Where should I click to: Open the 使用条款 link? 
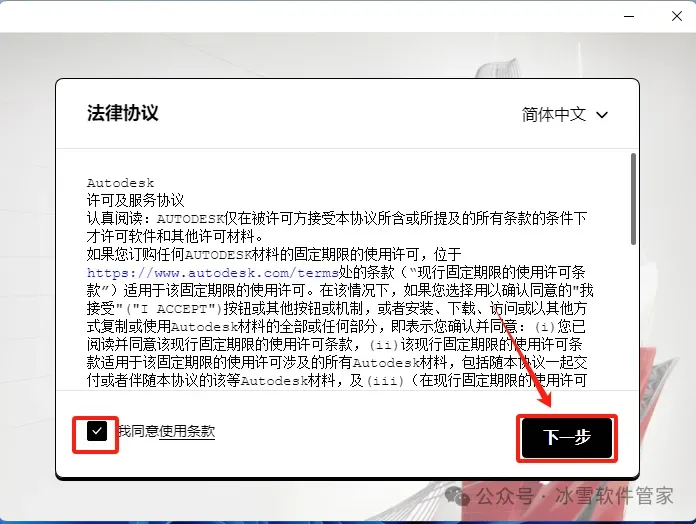[x=187, y=431]
